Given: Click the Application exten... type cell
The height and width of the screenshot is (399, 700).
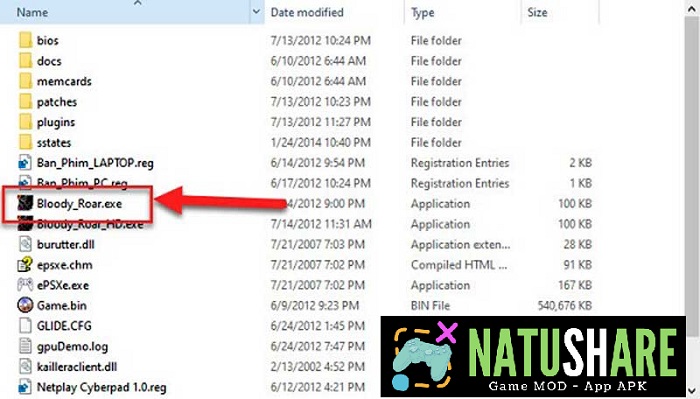Looking at the screenshot, I should point(460,245).
